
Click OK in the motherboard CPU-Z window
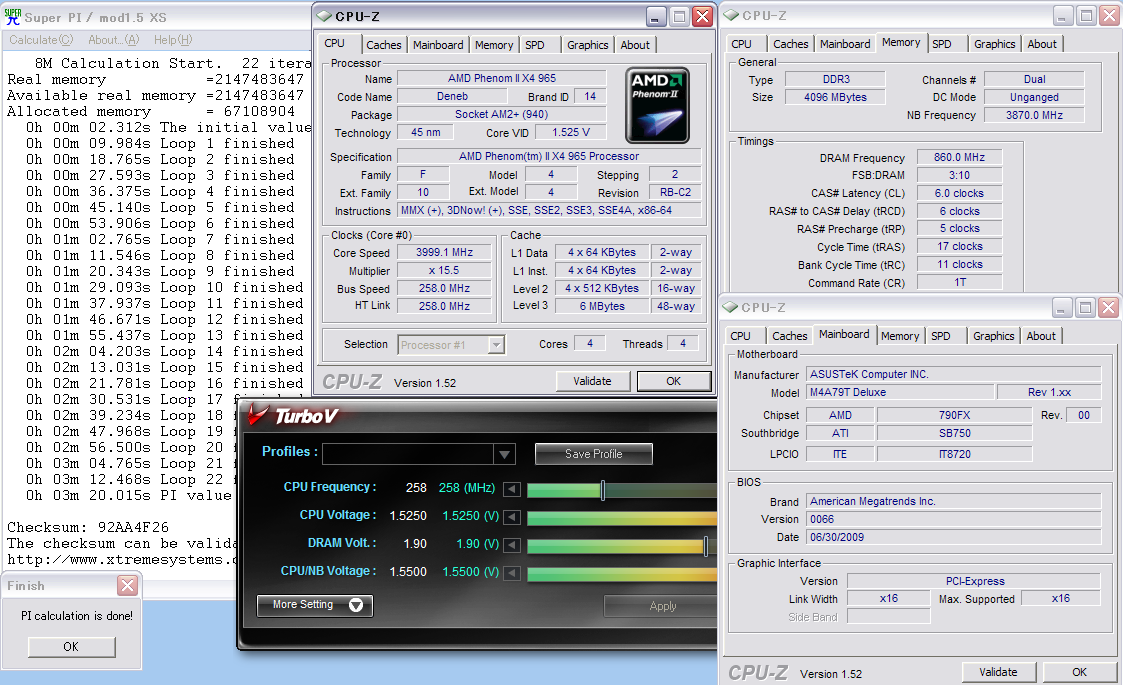pyautogui.click(x=1079, y=672)
